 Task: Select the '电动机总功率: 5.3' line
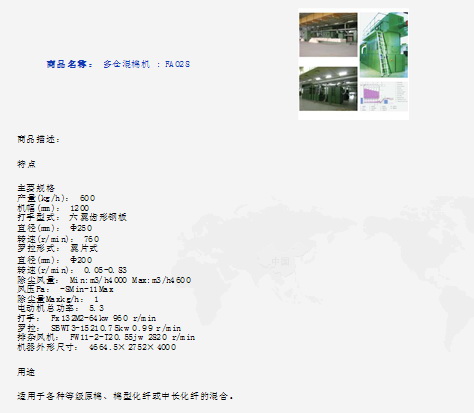(x=60, y=308)
